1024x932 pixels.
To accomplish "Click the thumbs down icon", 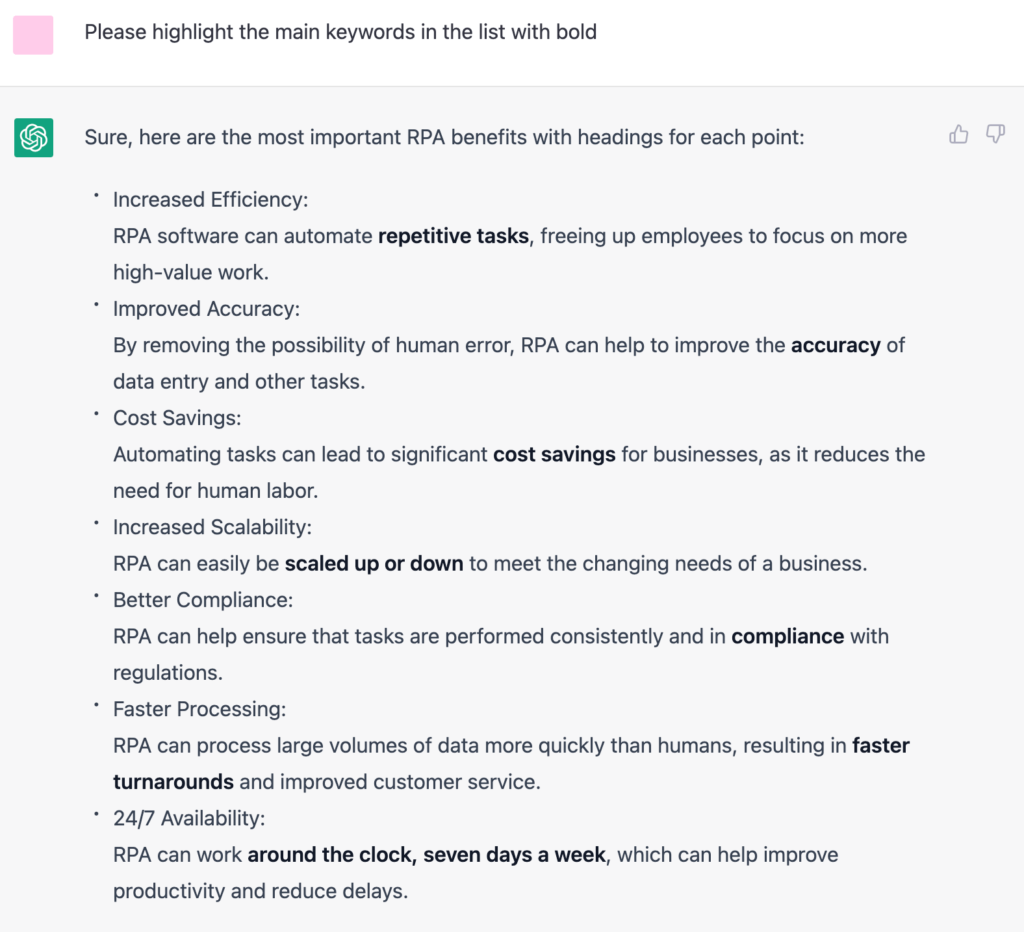I will [995, 134].
